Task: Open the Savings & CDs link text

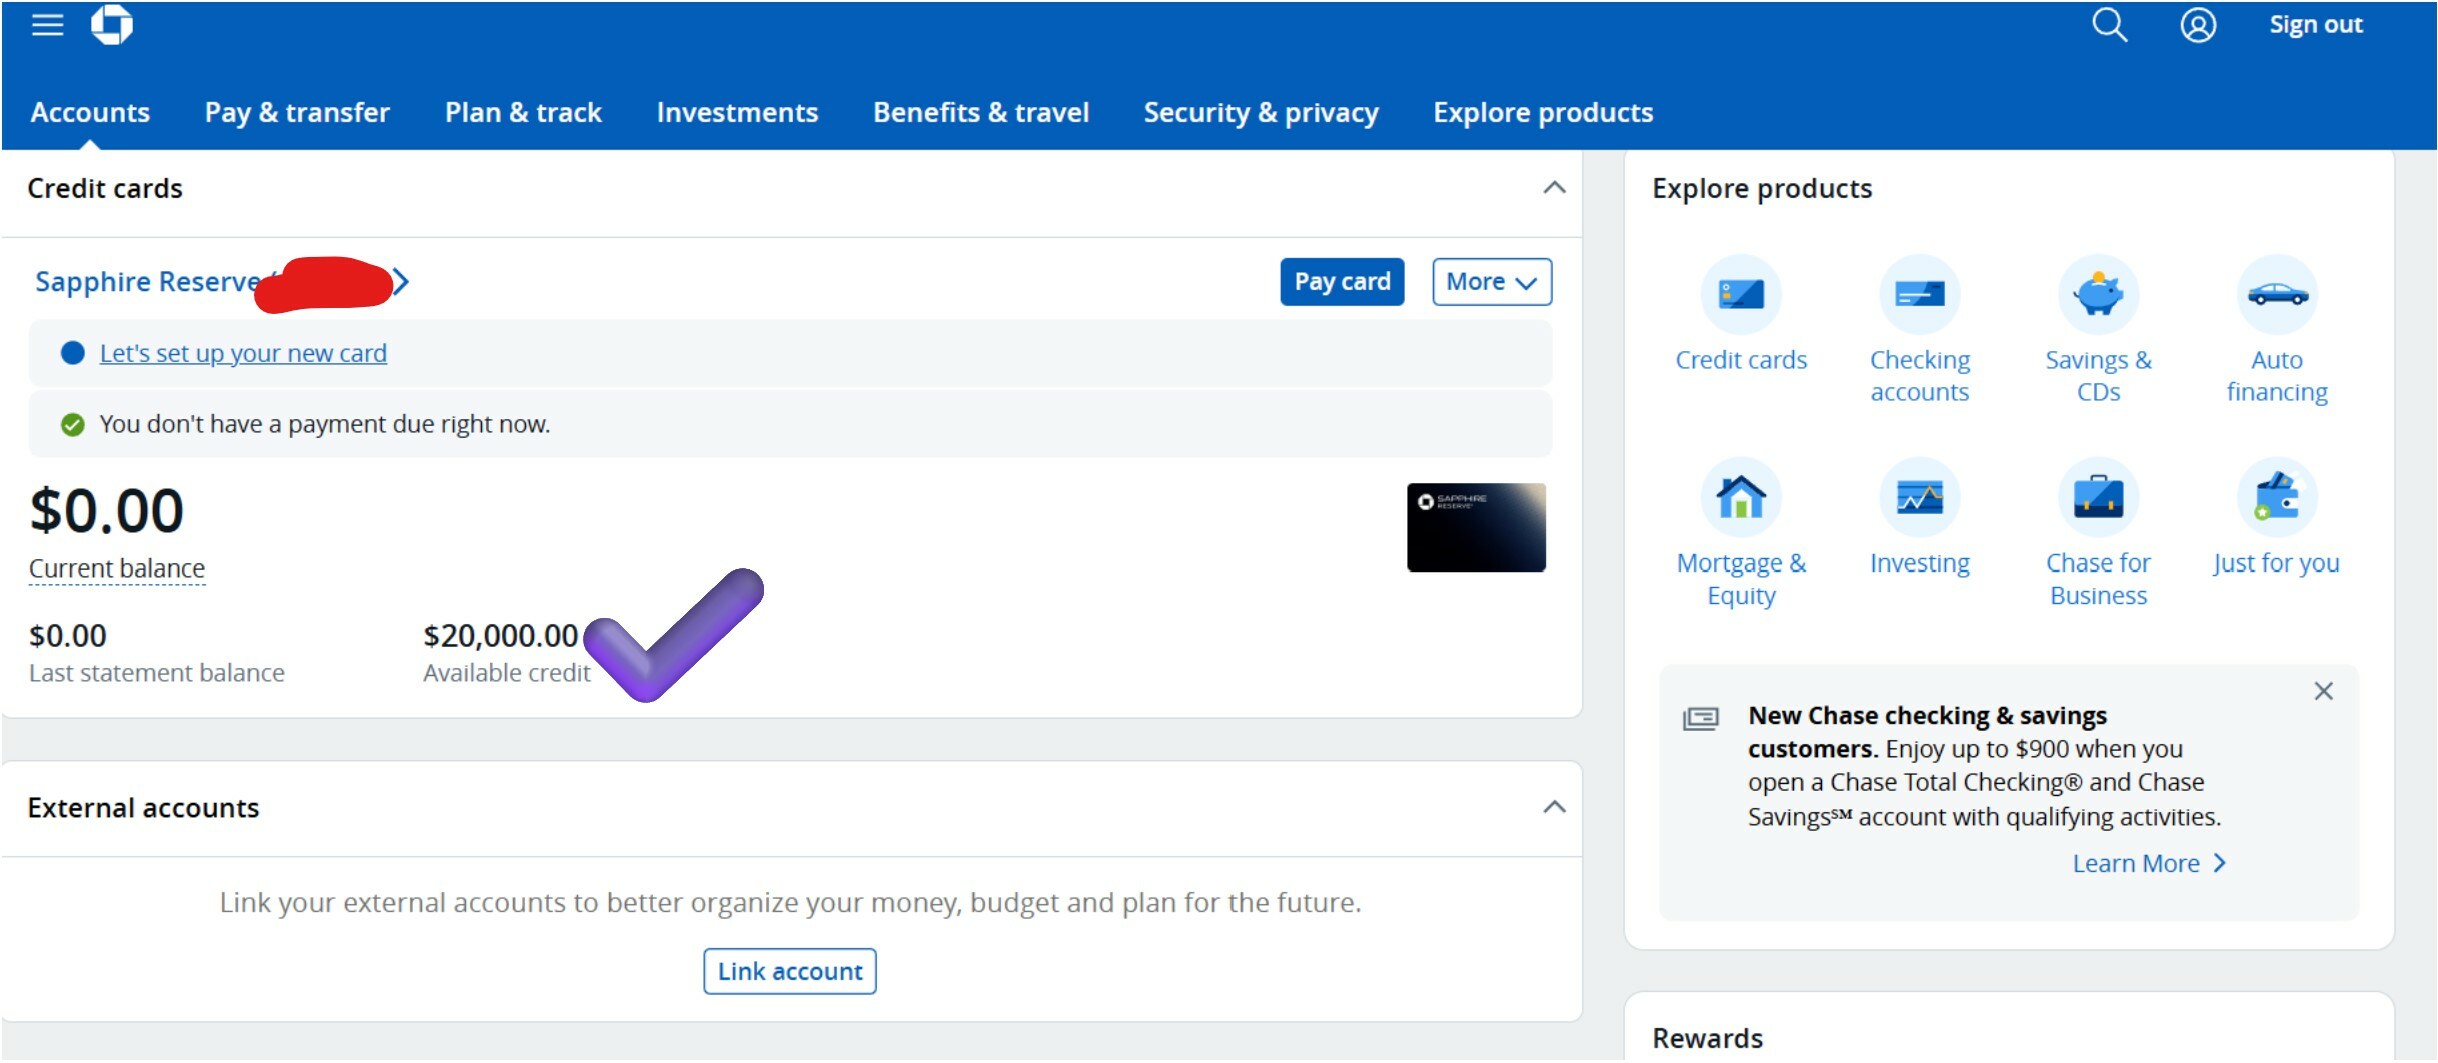Action: [x=2098, y=376]
